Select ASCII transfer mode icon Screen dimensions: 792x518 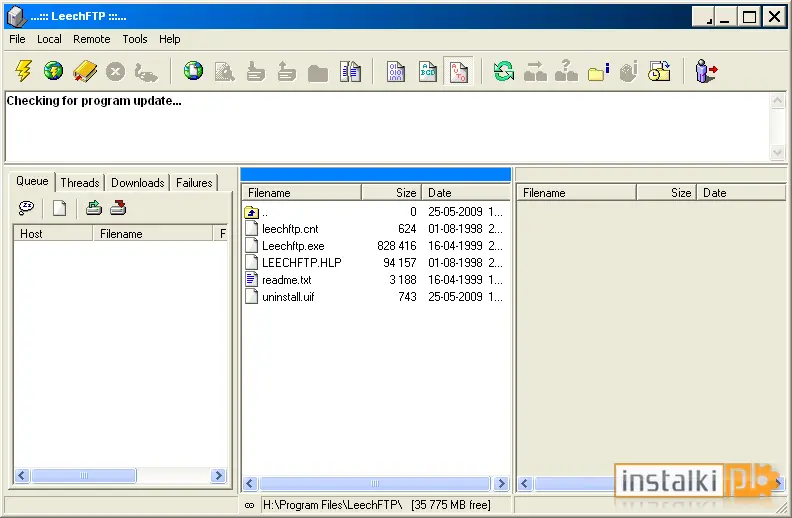point(427,72)
